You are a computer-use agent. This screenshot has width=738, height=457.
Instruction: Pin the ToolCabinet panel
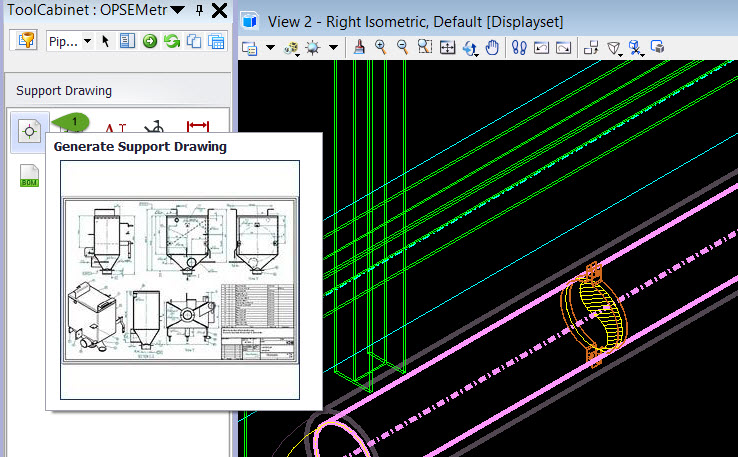[200, 10]
